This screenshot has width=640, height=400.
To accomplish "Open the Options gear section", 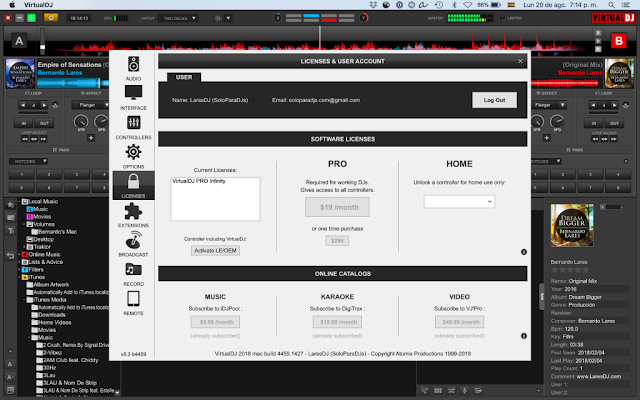I will pos(133,156).
